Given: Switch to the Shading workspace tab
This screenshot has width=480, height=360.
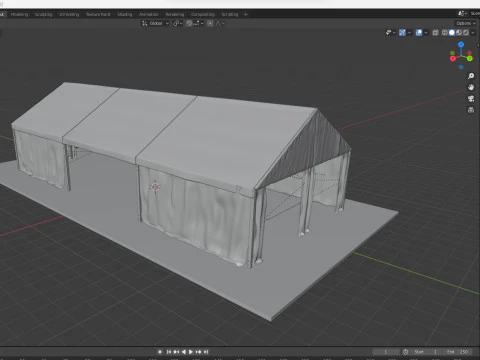Looking at the screenshot, I should point(125,14).
